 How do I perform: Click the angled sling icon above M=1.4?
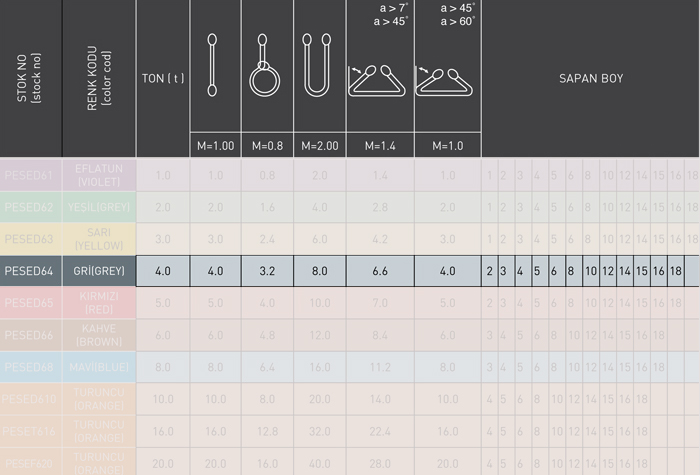pyautogui.click(x=377, y=81)
